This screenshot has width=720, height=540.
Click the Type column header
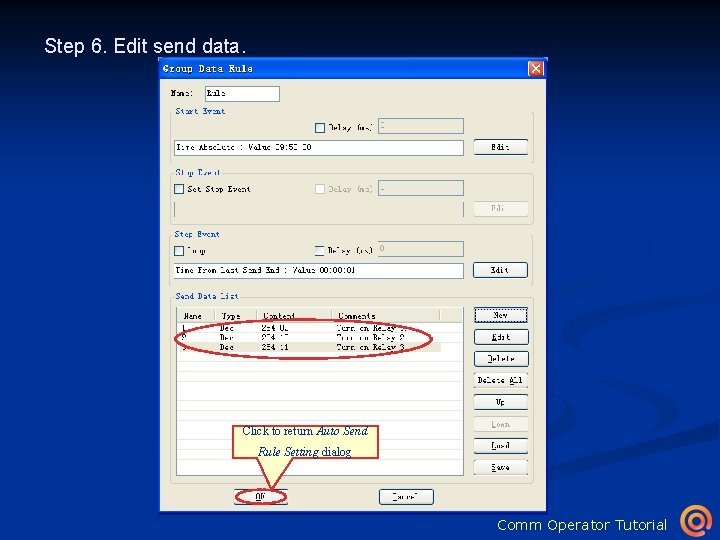coord(235,316)
